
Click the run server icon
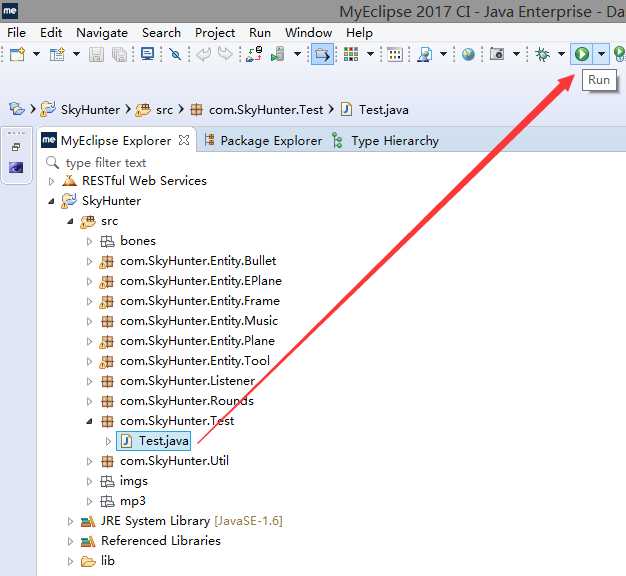(x=278, y=54)
